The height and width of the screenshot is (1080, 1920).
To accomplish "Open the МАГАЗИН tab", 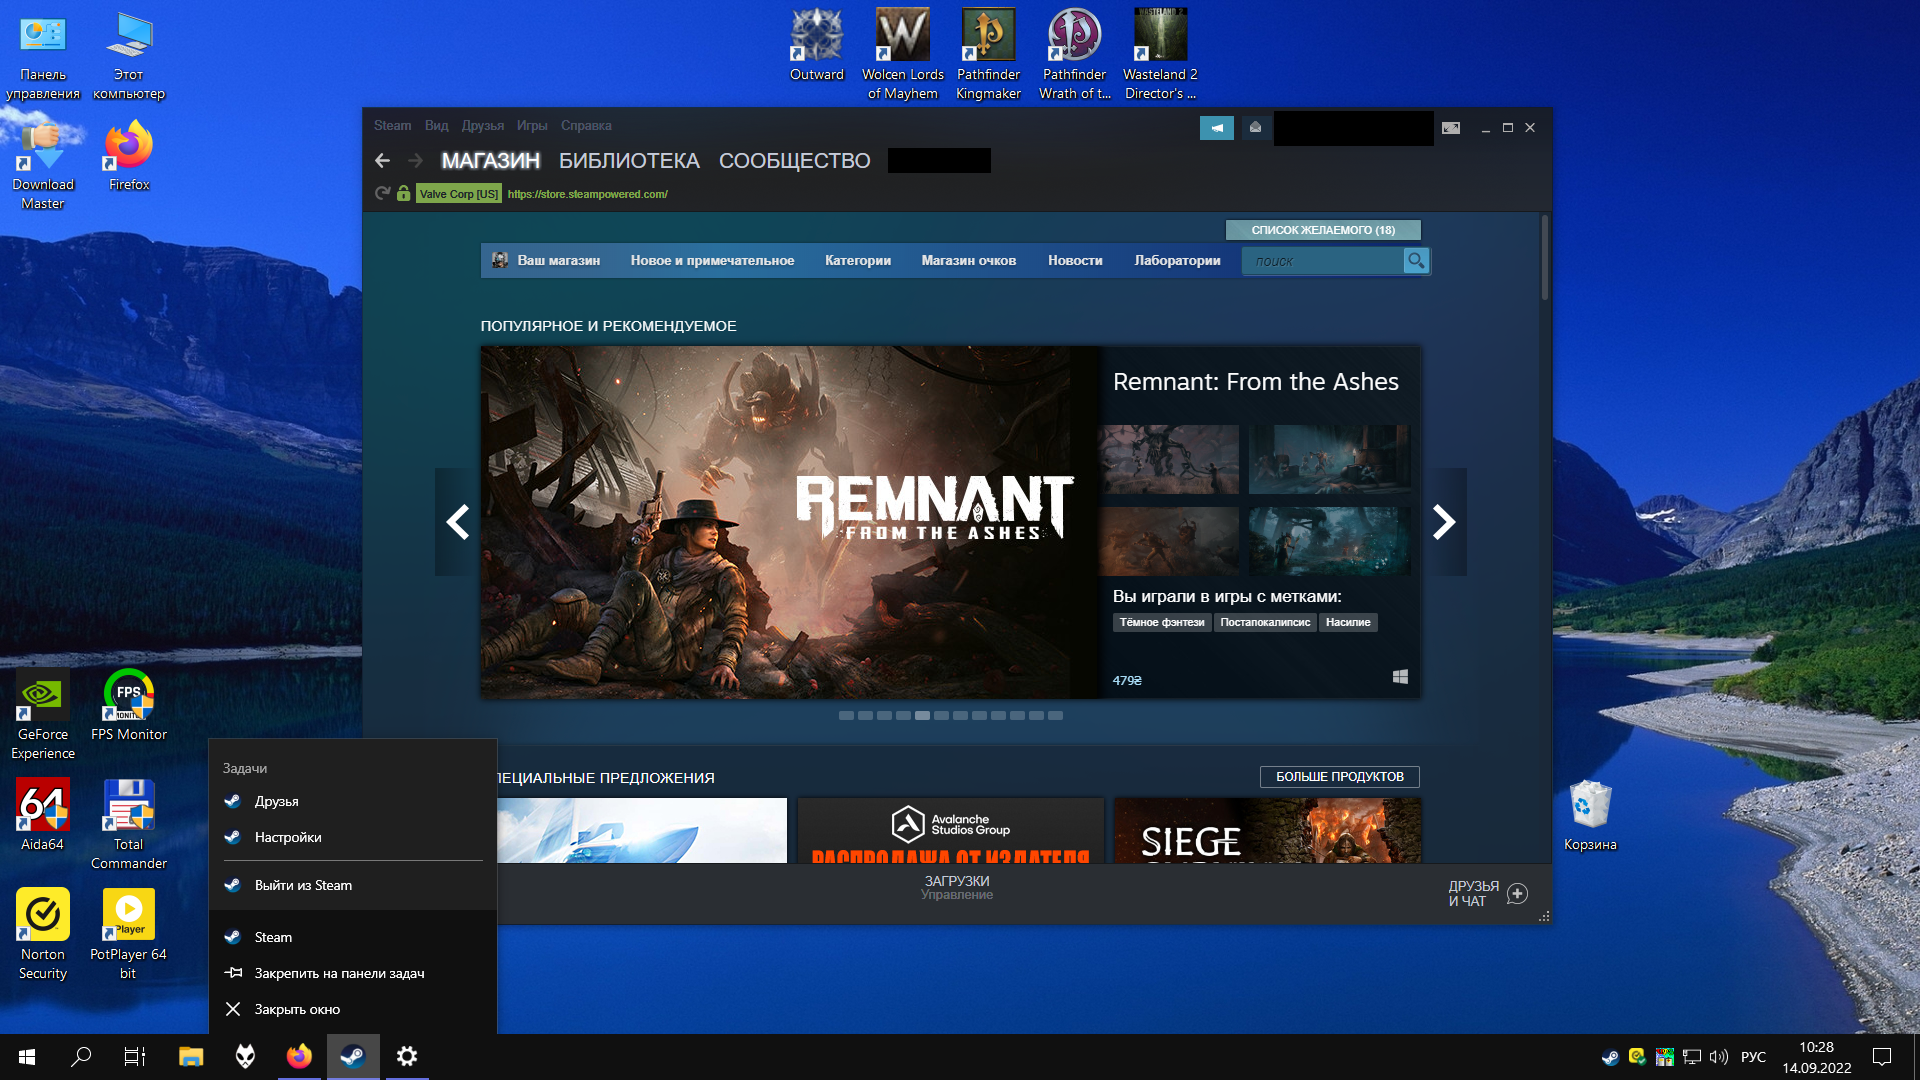I will click(x=491, y=161).
